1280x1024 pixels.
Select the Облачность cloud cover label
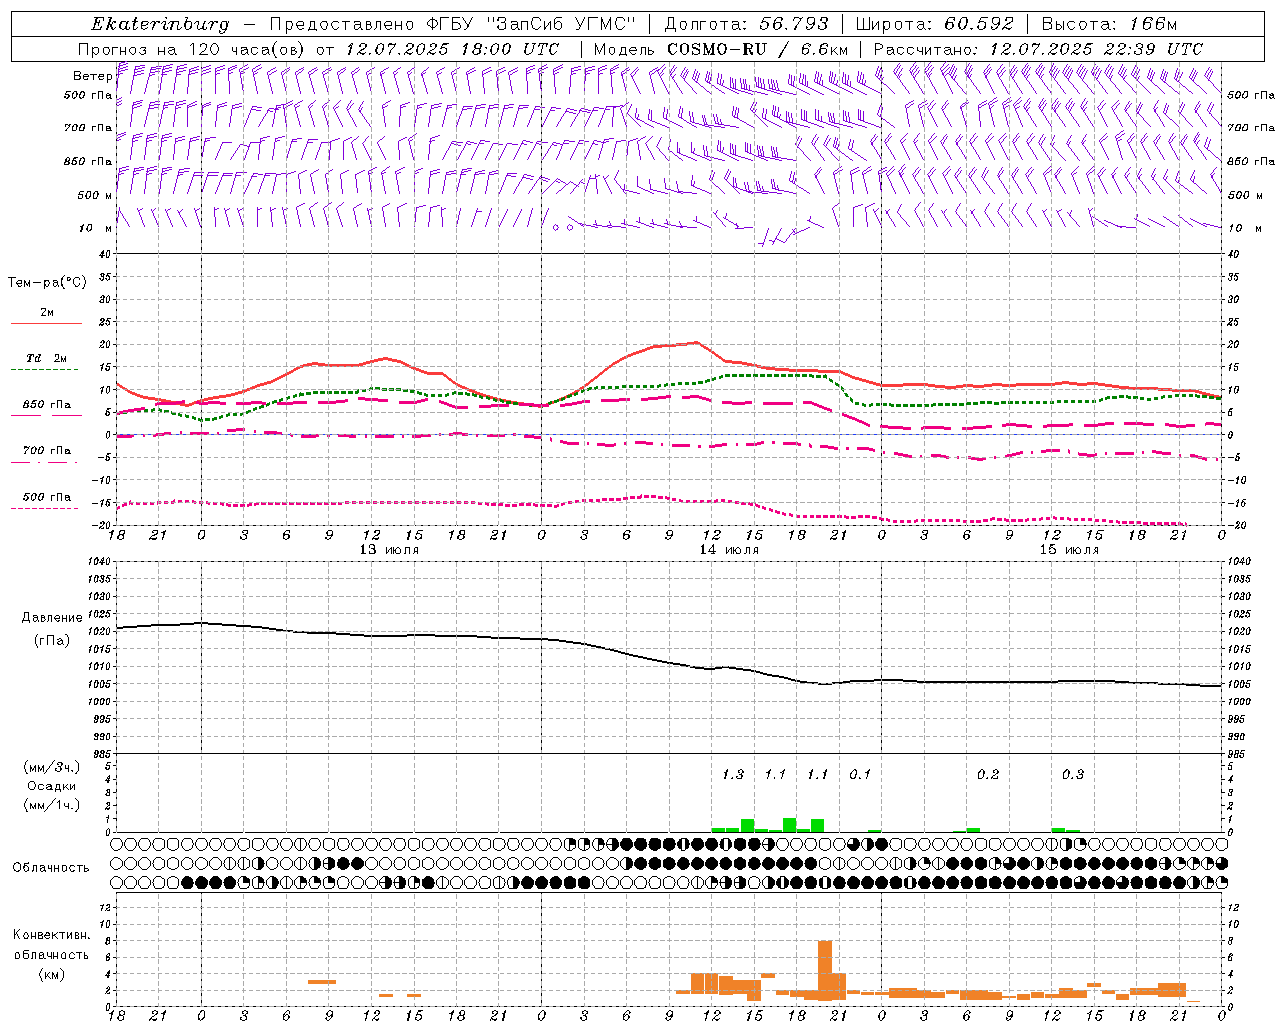click(x=51, y=867)
